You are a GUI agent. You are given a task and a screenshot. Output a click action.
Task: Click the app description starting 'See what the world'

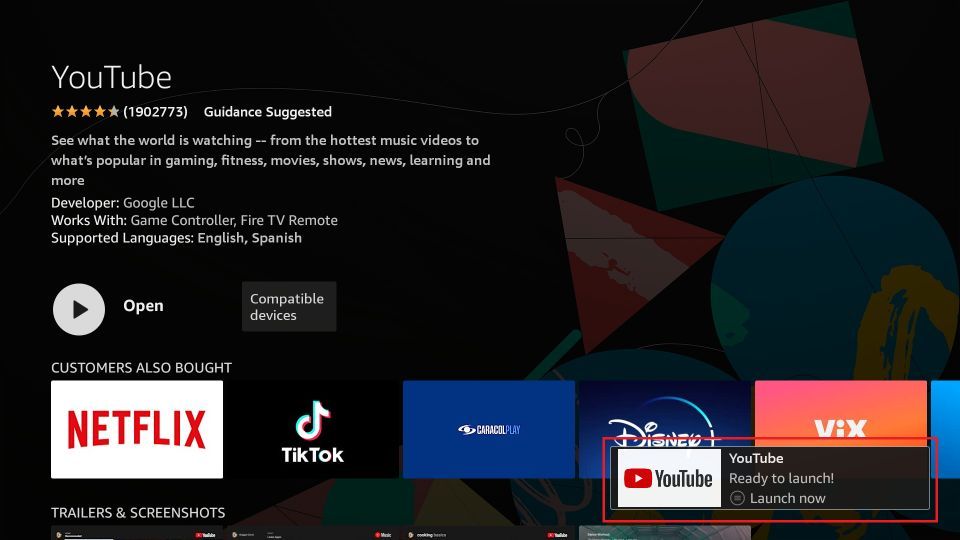271,160
